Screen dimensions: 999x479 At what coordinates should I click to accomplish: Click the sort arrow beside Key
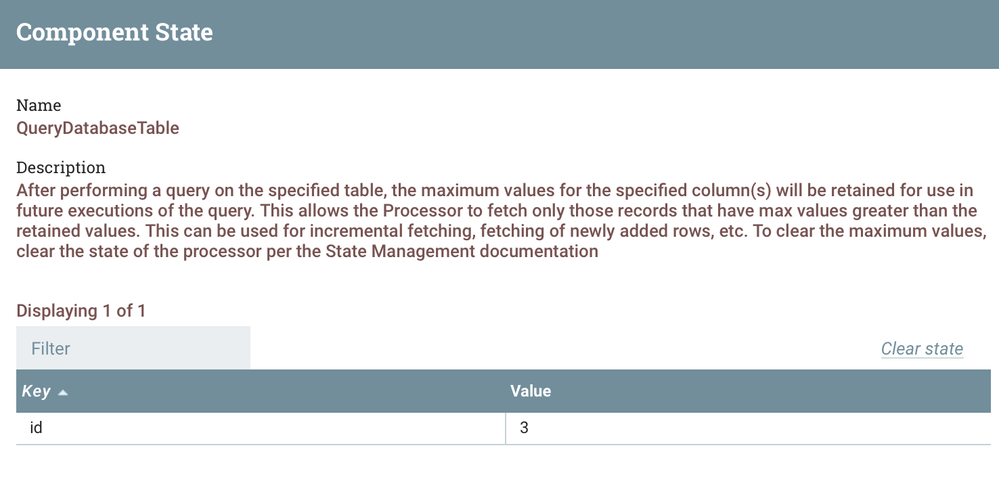coord(64,392)
